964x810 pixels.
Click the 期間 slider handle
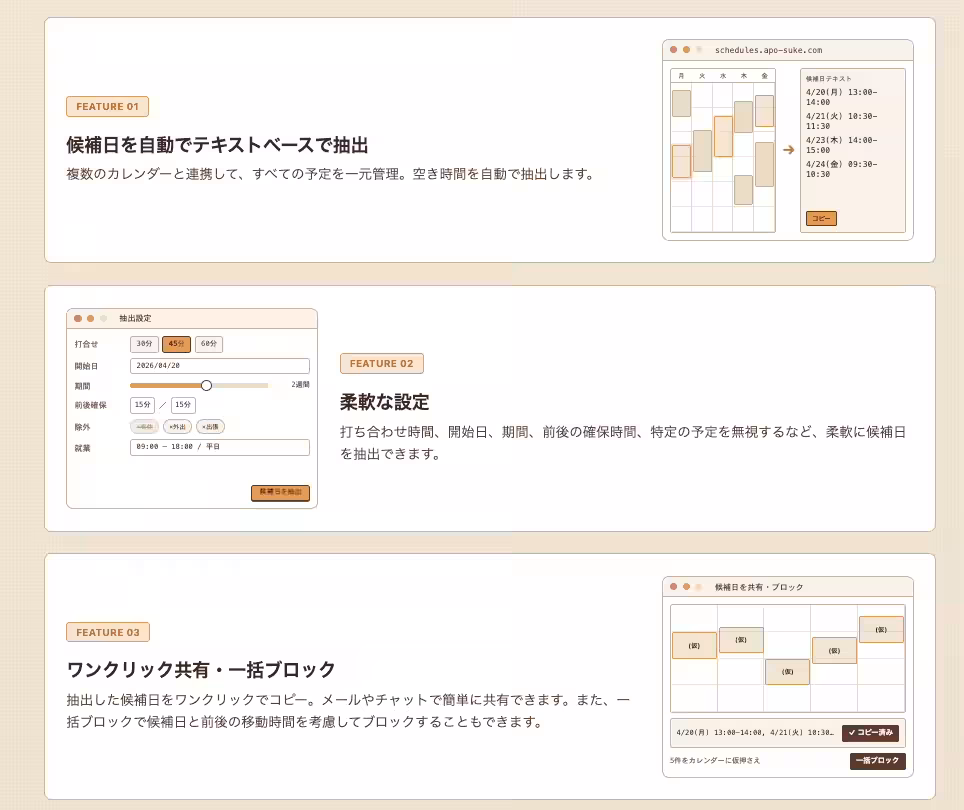point(207,385)
